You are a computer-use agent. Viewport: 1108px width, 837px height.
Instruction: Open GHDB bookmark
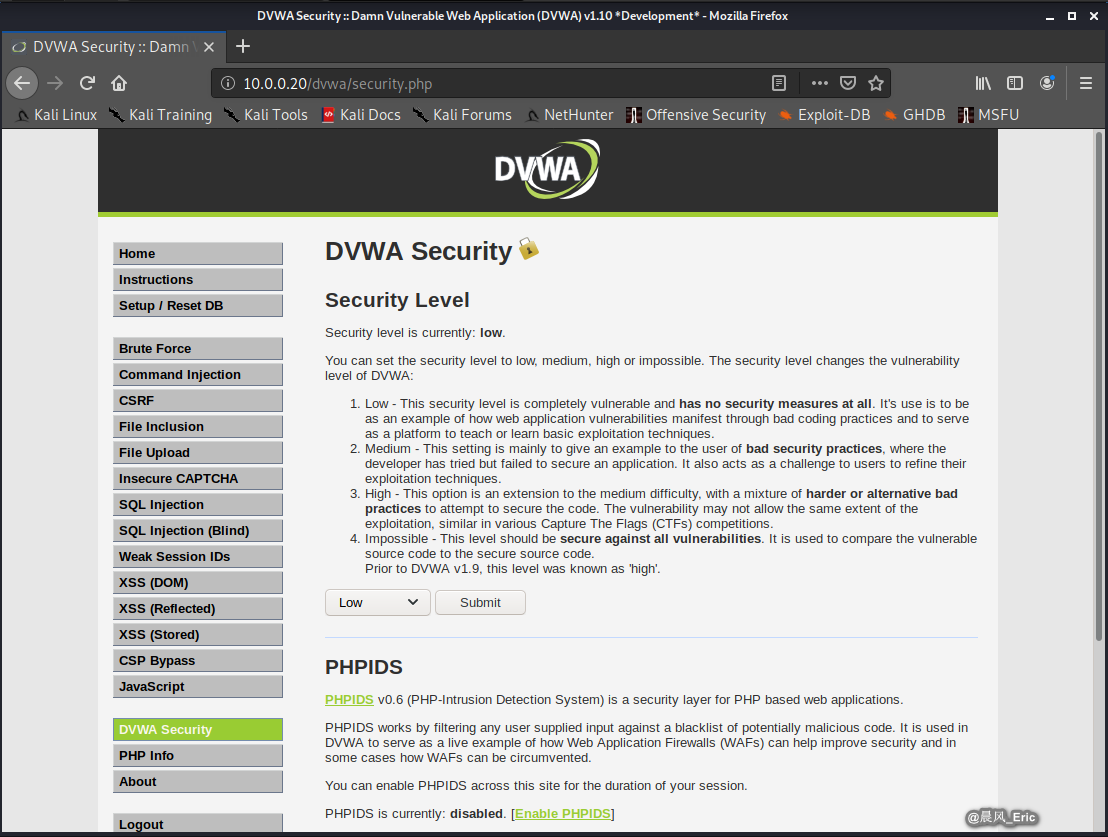[x=914, y=115]
